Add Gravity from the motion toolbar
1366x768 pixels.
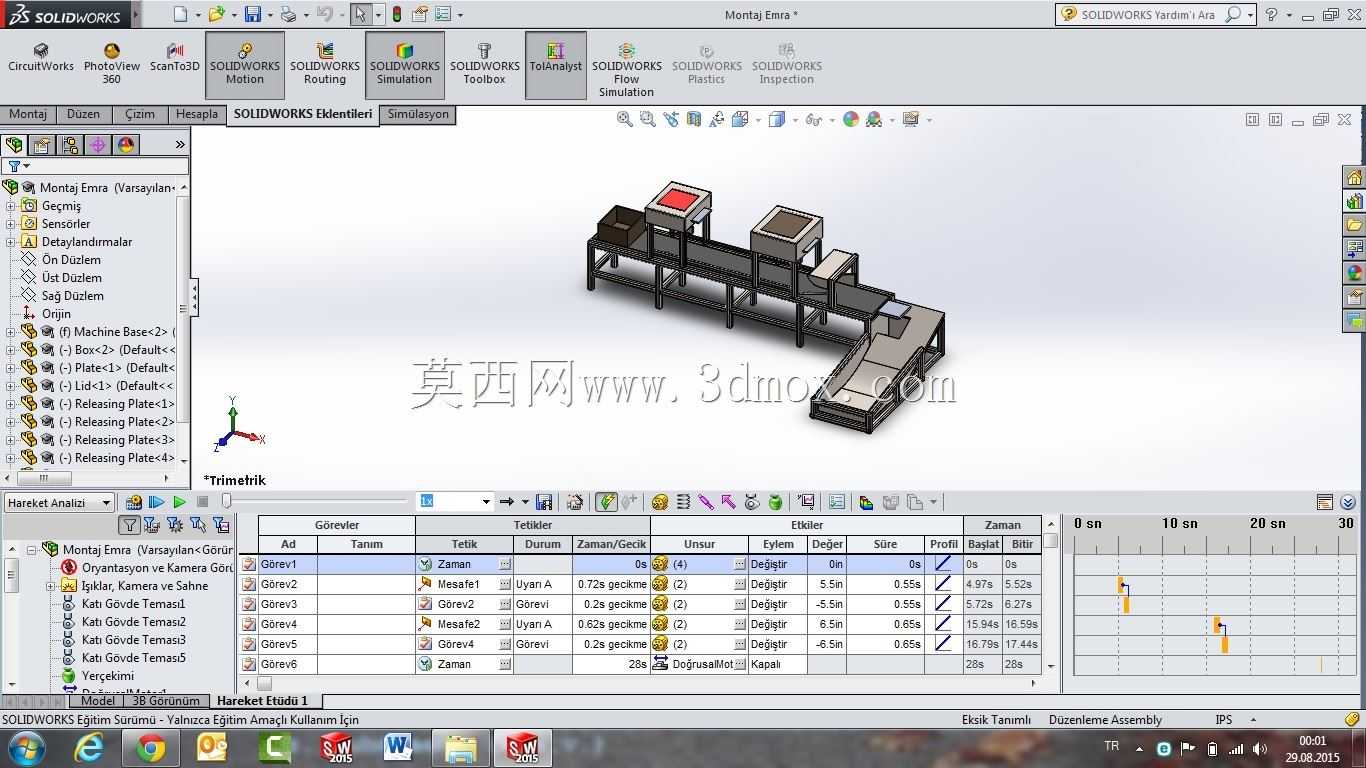(x=775, y=502)
